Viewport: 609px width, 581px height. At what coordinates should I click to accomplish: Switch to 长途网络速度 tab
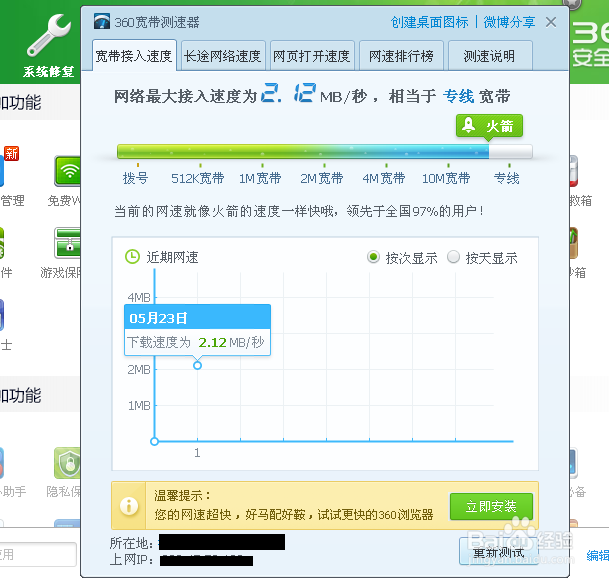(x=223, y=56)
